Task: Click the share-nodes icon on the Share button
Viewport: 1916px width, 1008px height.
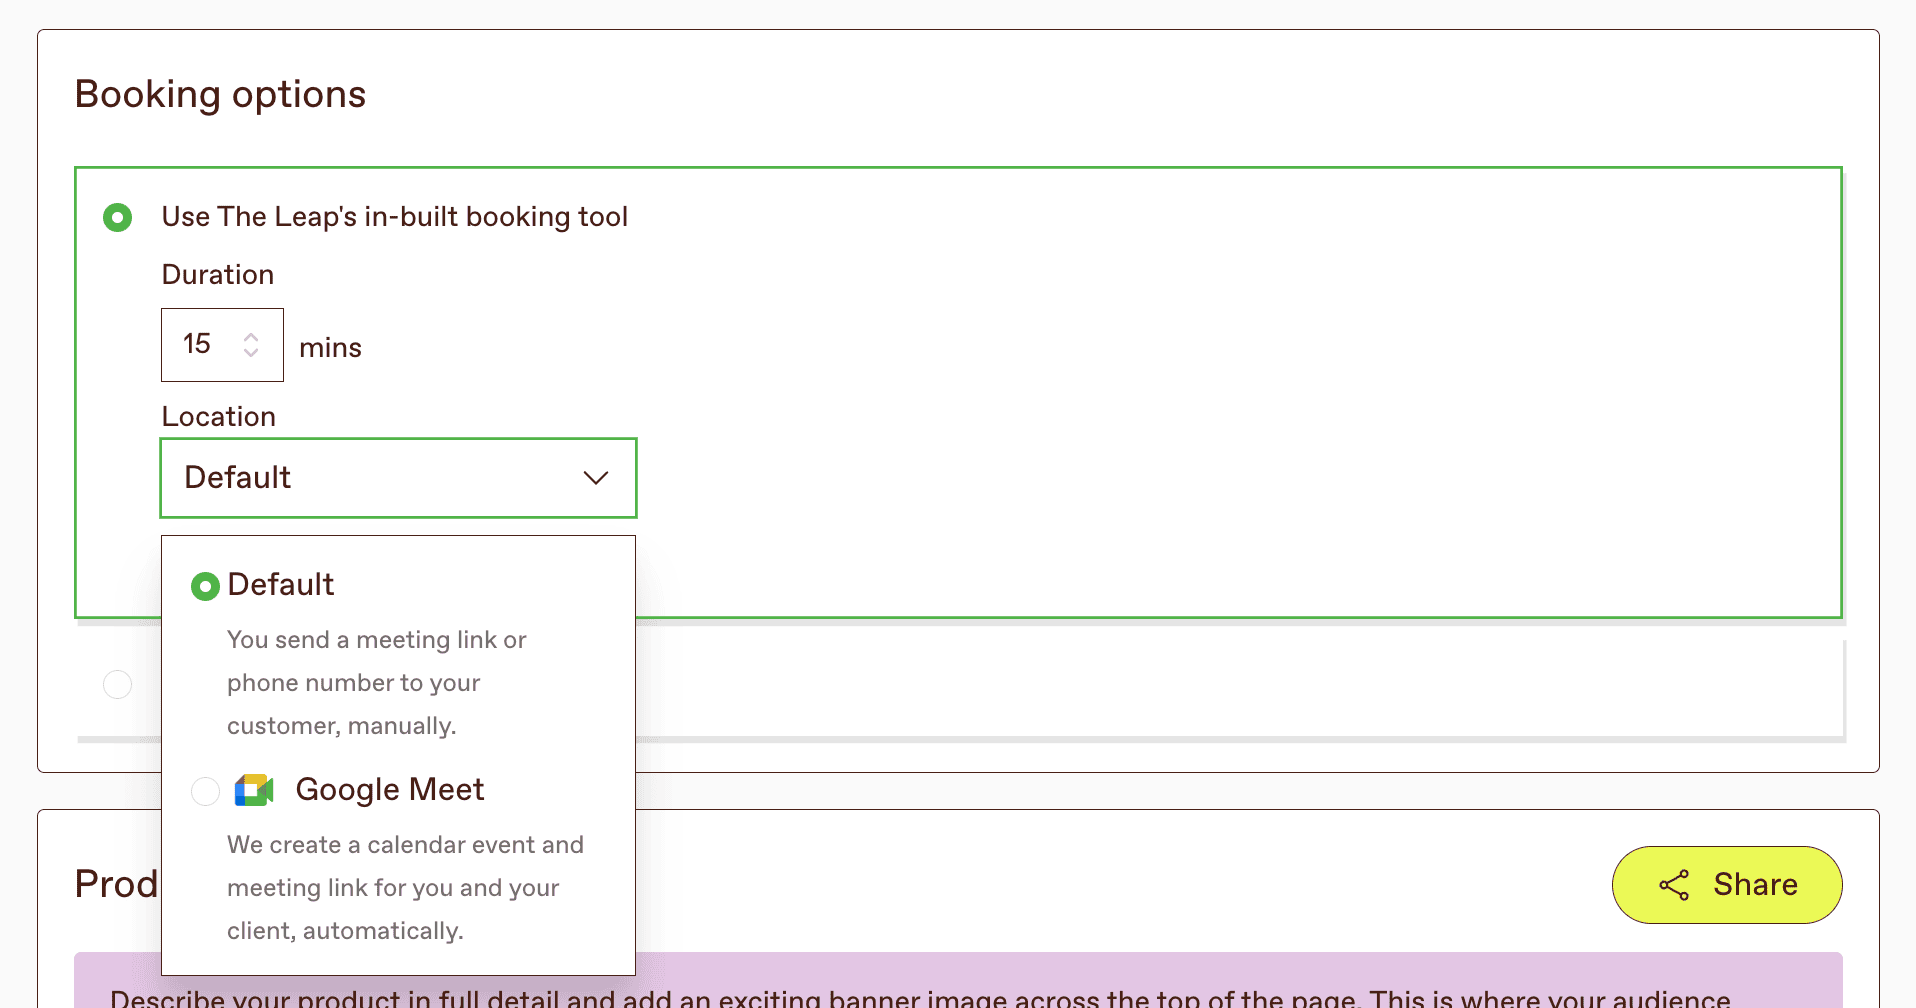Action: [x=1676, y=884]
